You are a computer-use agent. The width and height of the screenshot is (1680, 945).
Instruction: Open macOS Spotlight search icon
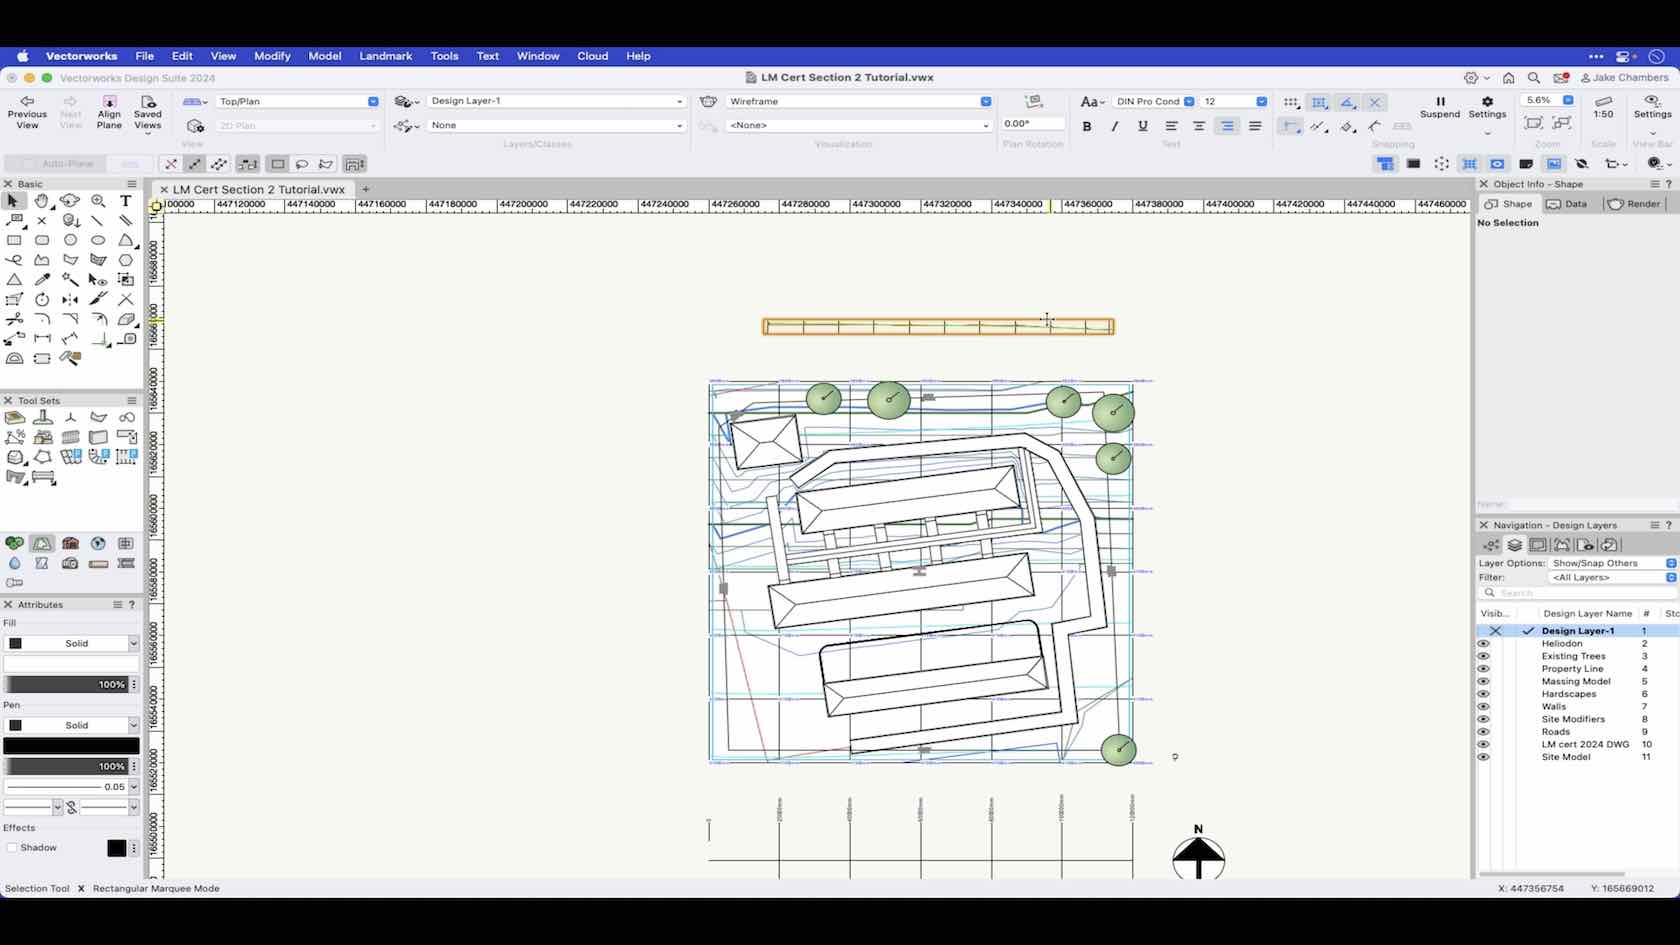[1533, 78]
